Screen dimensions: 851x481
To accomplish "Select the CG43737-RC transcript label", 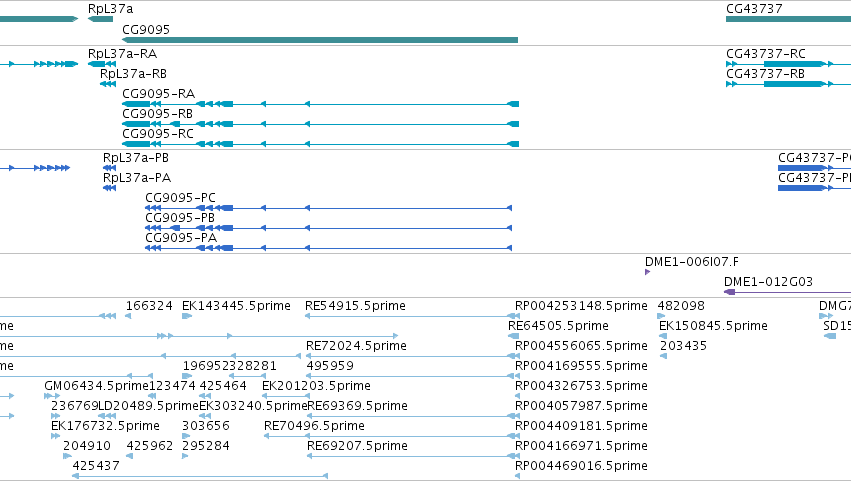I will [x=766, y=54].
